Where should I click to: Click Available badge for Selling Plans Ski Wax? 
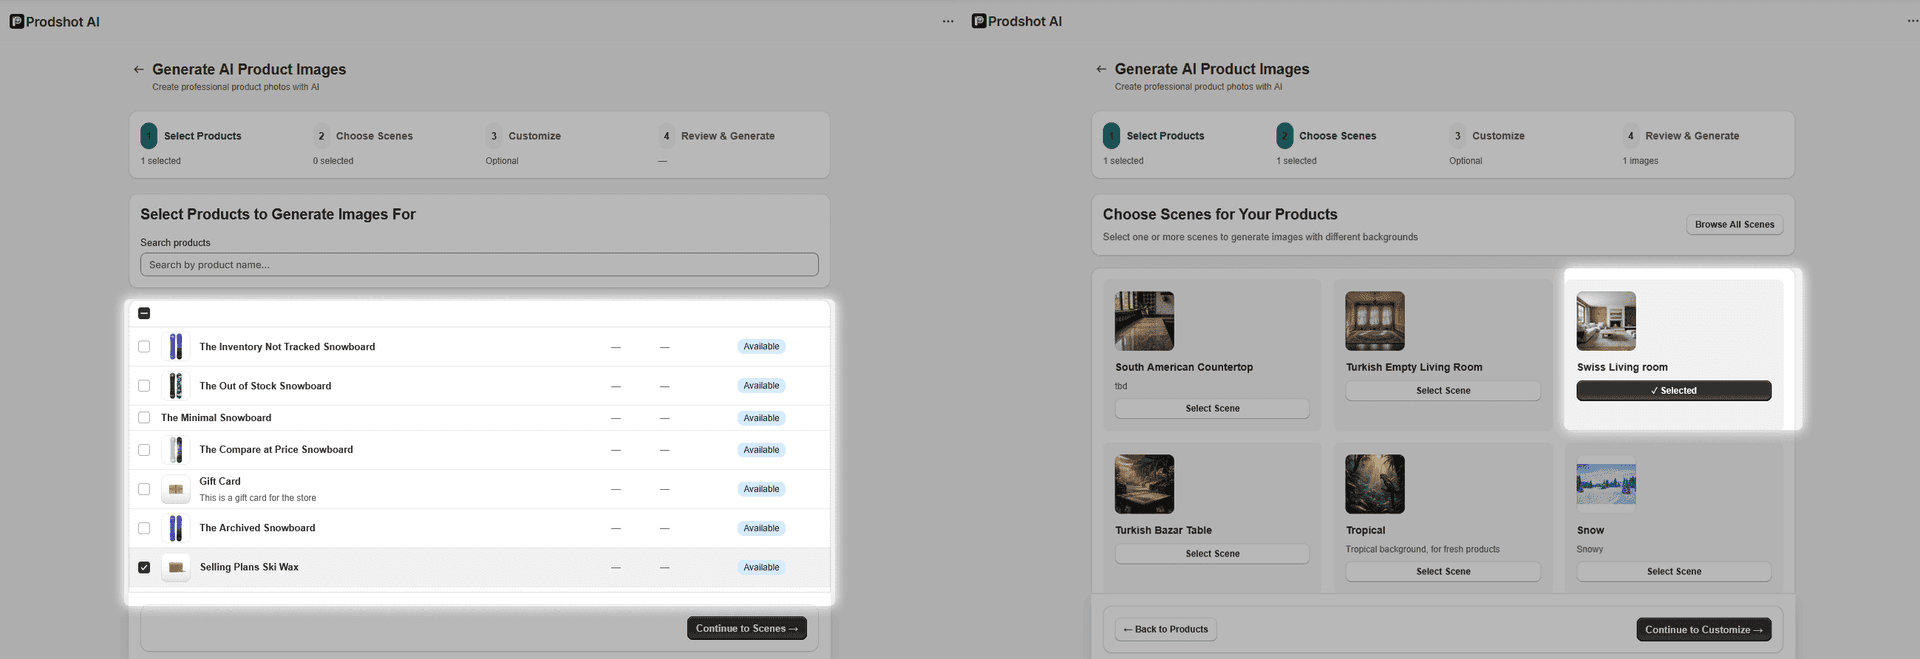pos(761,567)
